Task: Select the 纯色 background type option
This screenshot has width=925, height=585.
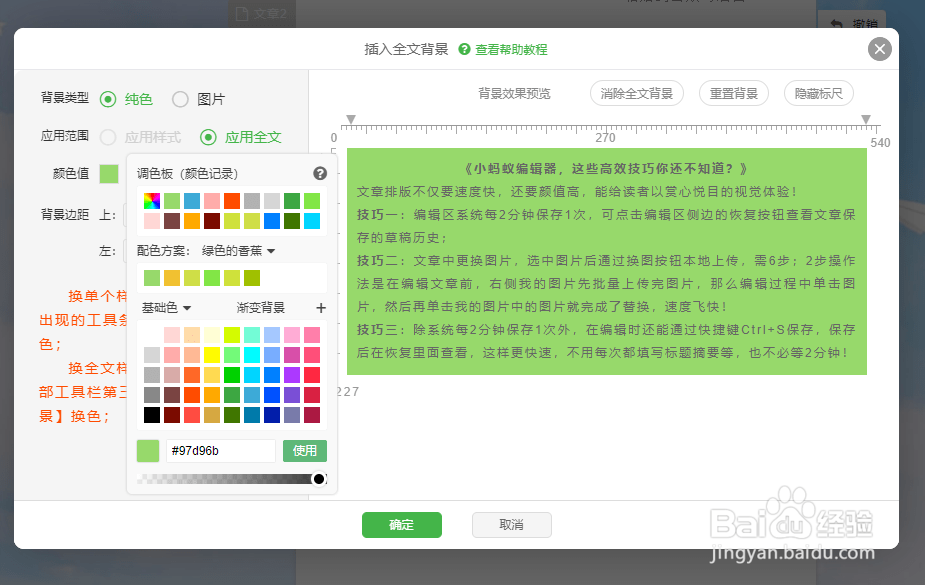Action: 108,99
